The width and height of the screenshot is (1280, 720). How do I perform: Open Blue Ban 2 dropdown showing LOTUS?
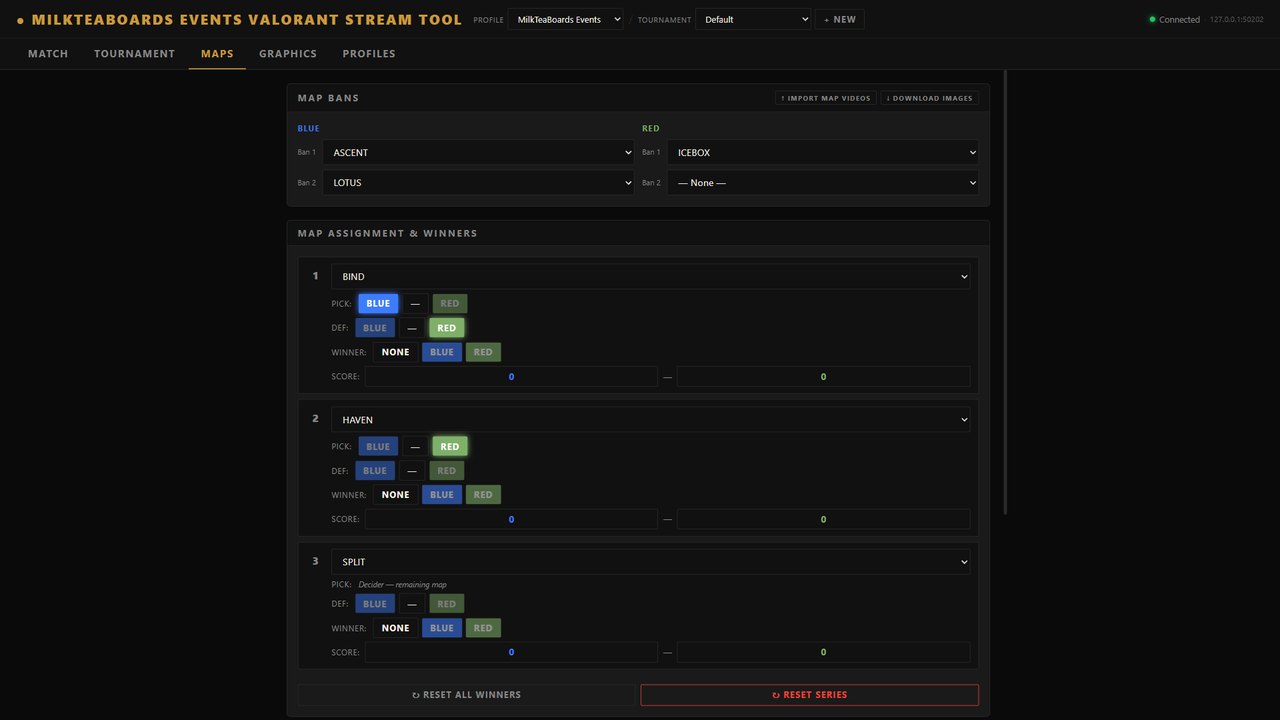tap(478, 183)
